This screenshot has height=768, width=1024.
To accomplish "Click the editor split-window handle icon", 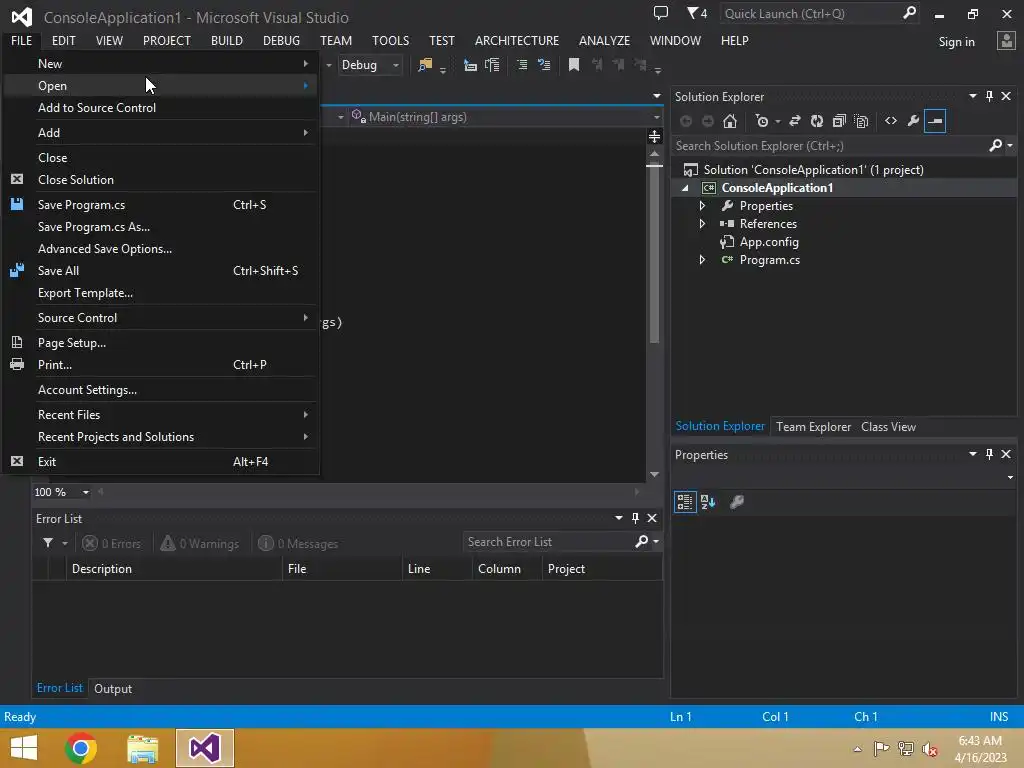I will point(654,136).
